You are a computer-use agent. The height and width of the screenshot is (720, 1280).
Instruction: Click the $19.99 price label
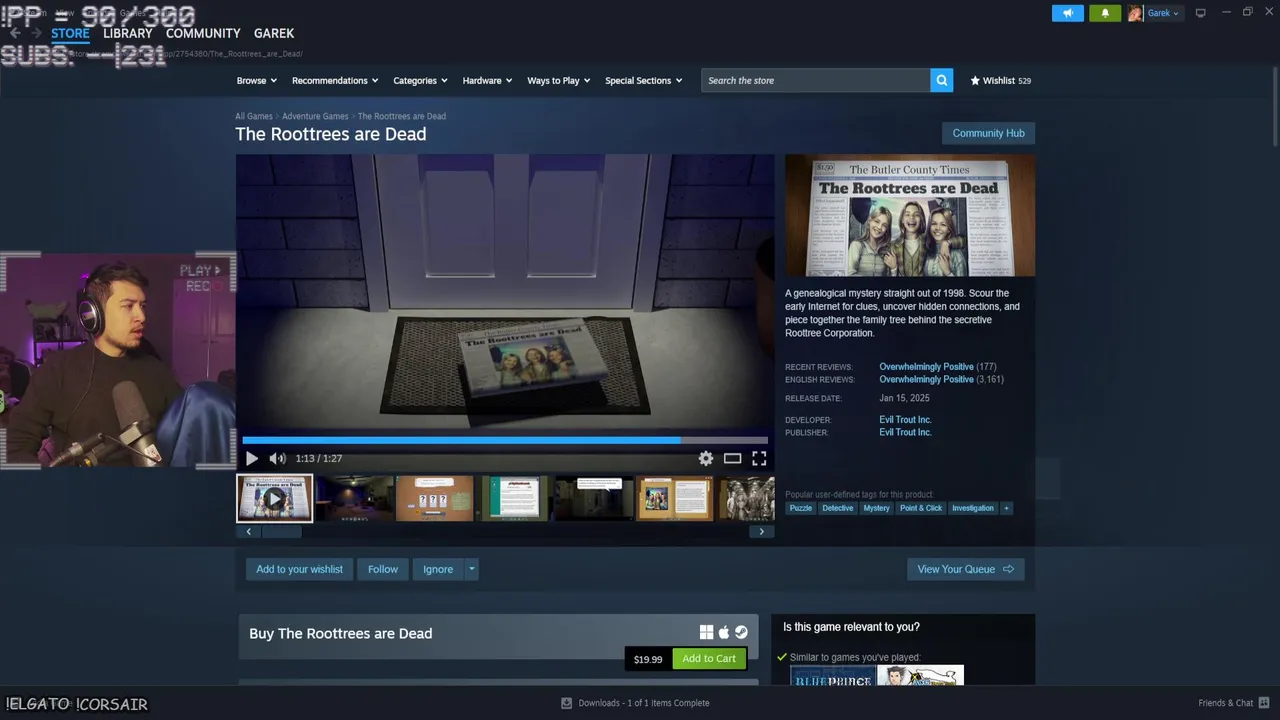pos(648,659)
